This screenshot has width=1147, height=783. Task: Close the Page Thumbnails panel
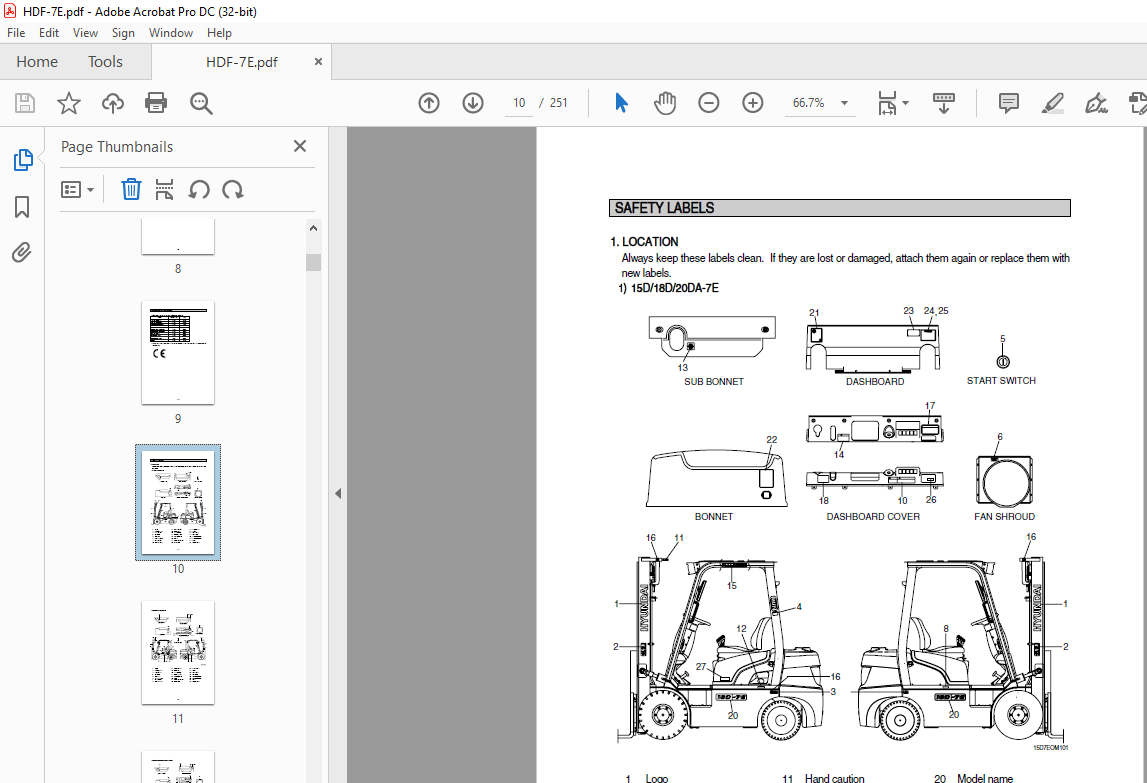point(300,146)
